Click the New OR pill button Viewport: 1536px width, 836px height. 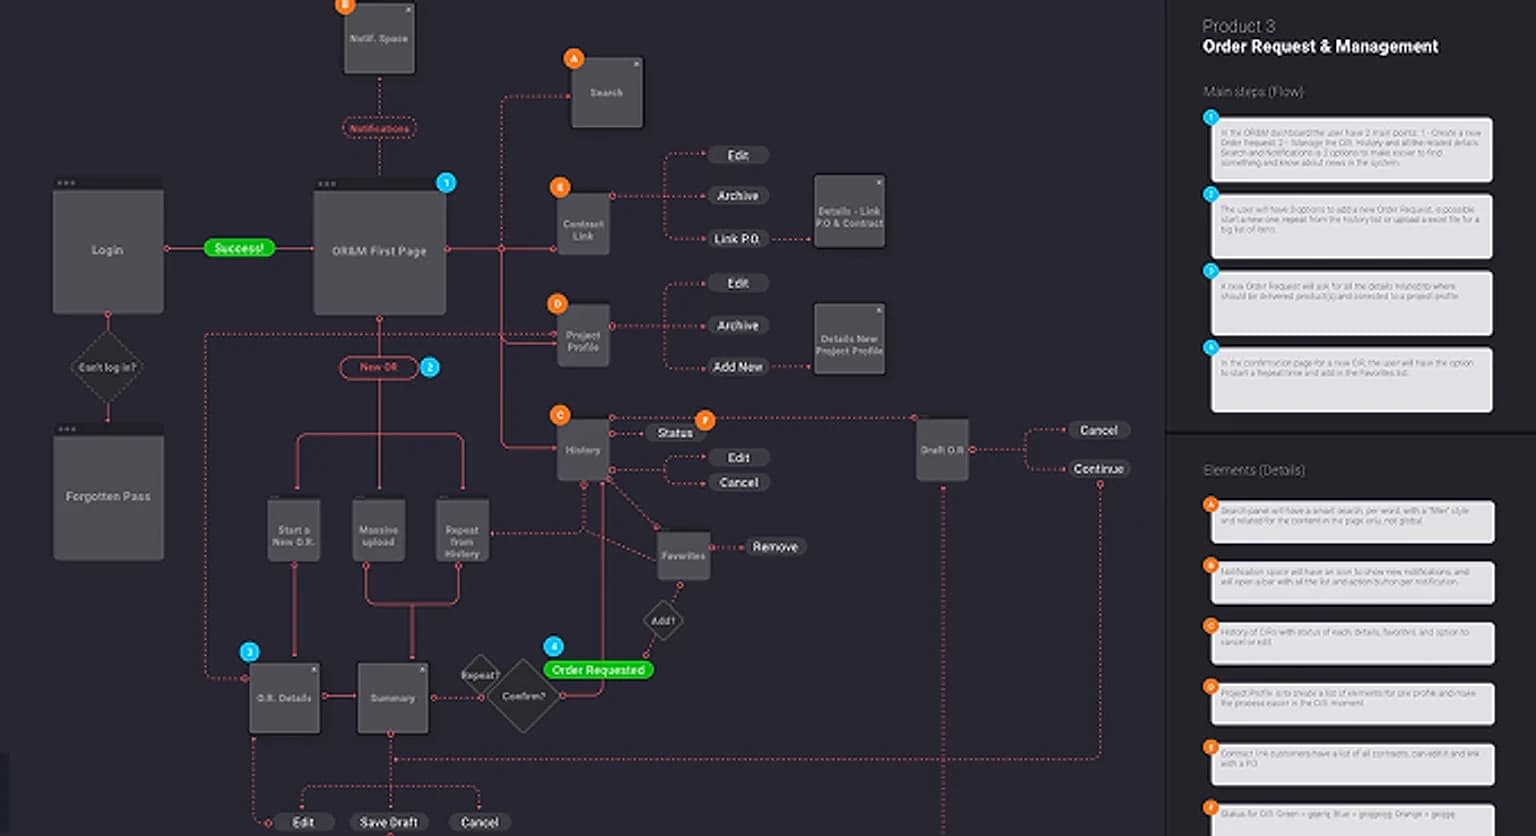pos(379,367)
